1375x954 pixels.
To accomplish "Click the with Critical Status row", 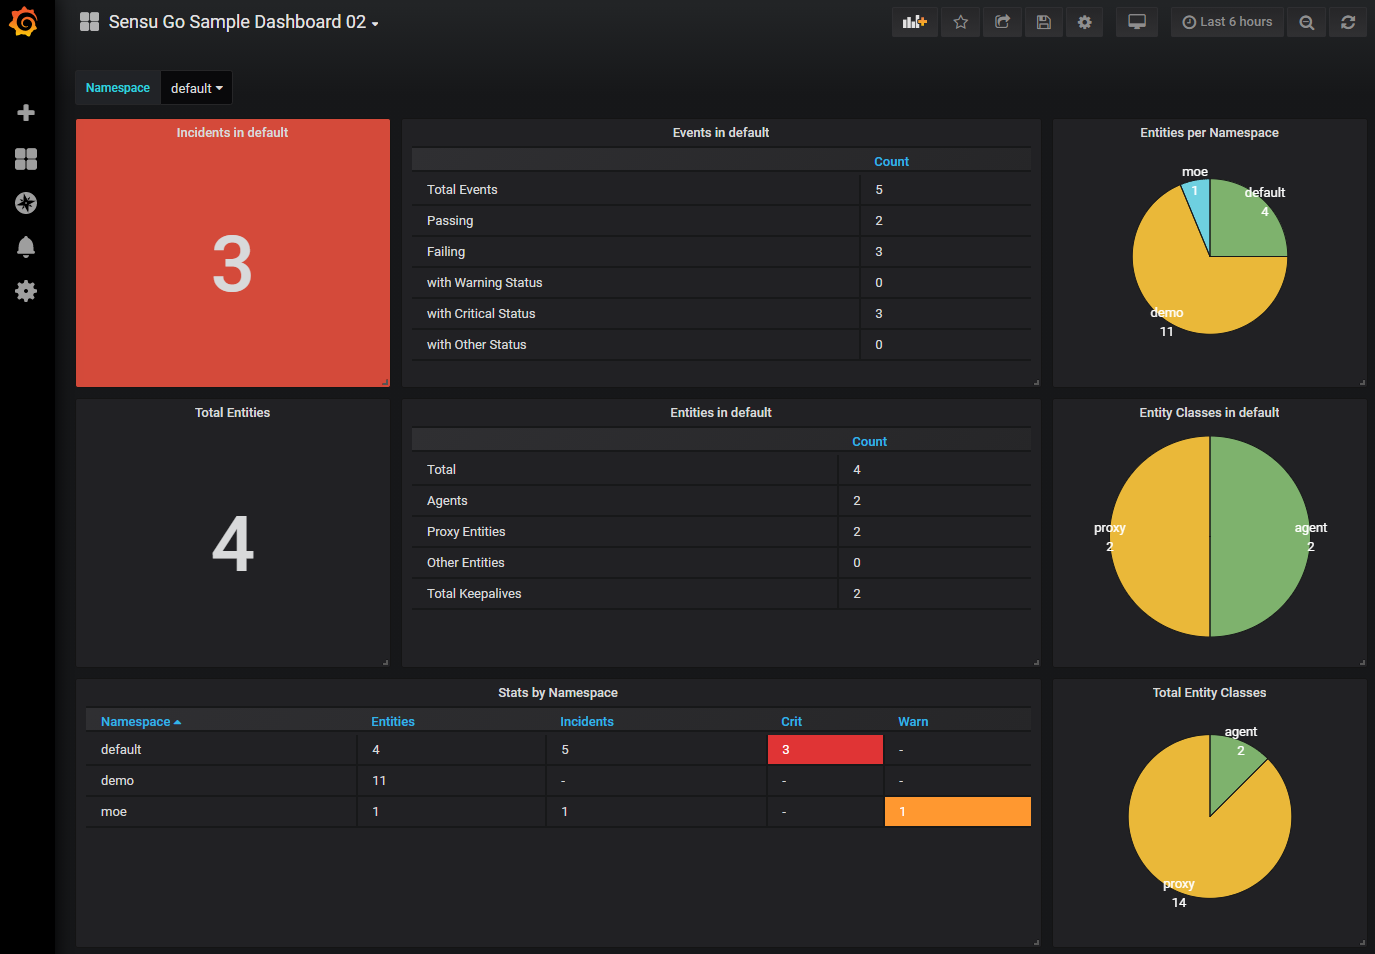I will 721,314.
